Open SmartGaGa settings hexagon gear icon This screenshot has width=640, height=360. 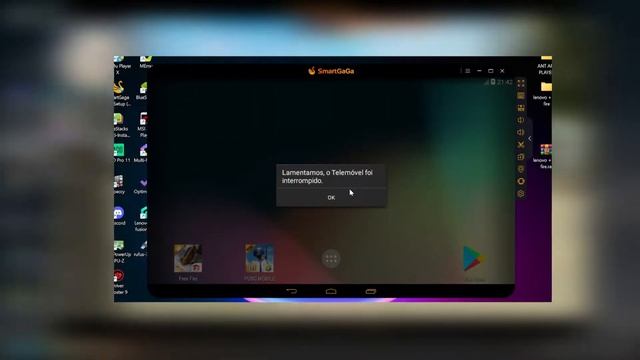(x=521, y=193)
